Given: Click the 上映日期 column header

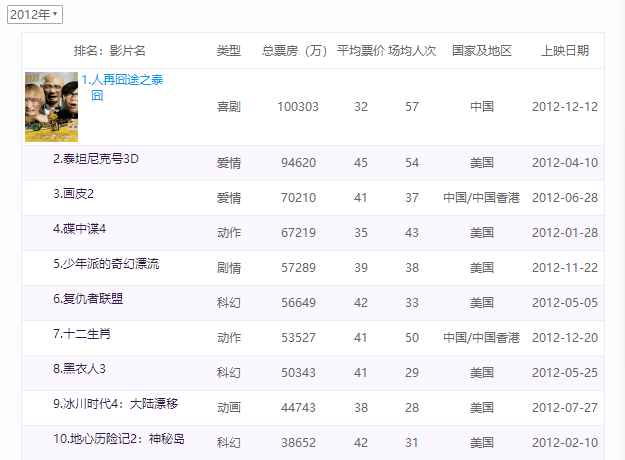Looking at the screenshot, I should click(565, 50).
